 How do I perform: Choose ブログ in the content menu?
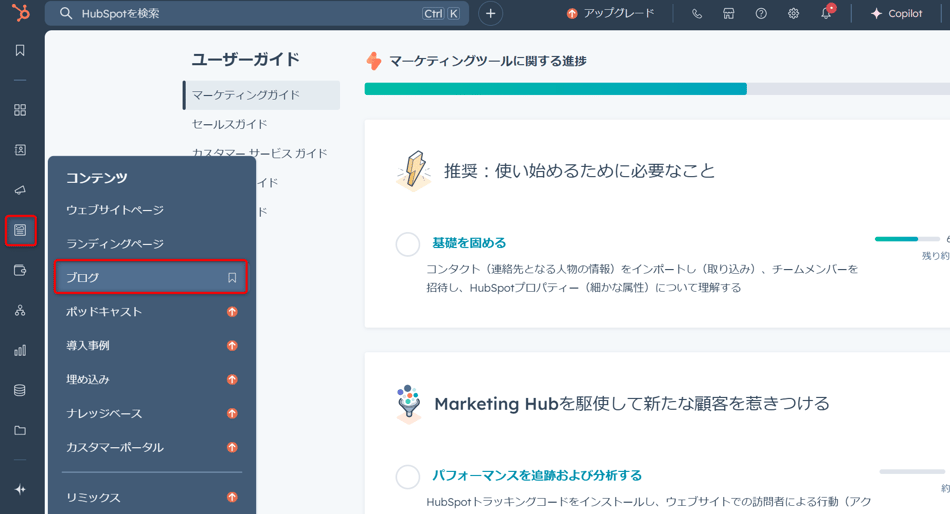point(151,277)
